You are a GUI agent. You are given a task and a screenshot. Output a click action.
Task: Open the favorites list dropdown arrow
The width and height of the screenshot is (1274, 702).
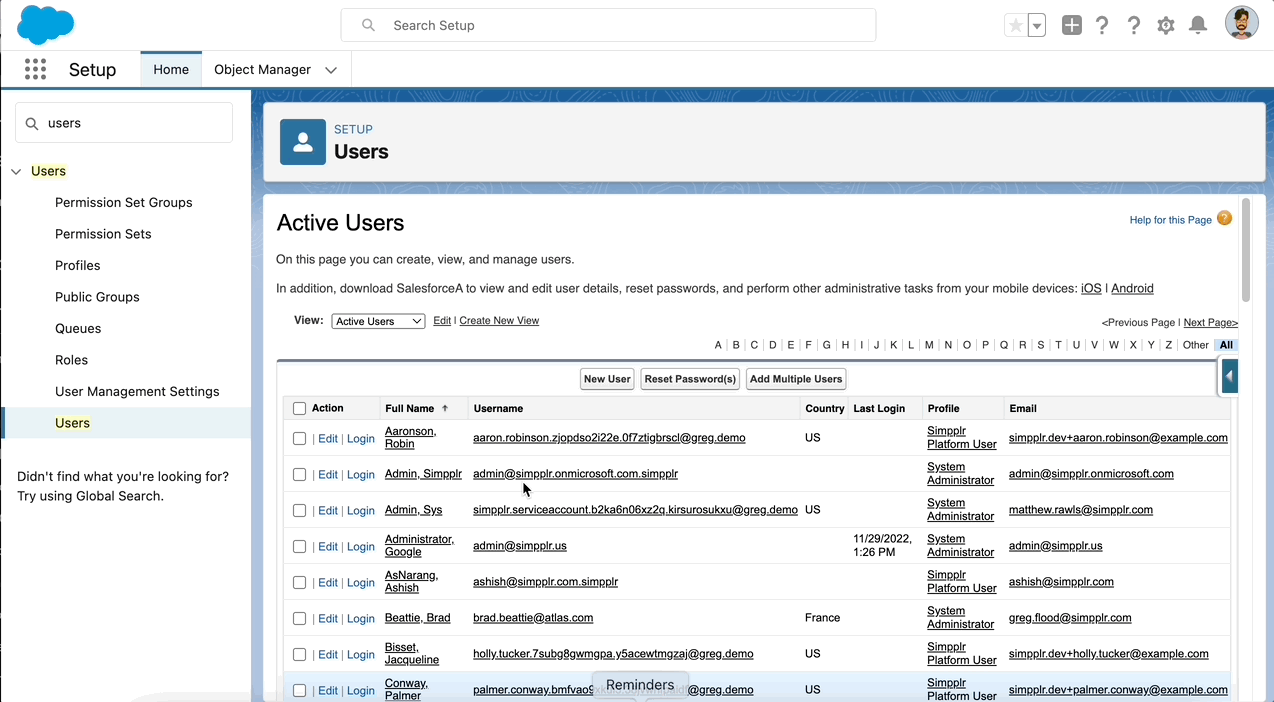1037,26
